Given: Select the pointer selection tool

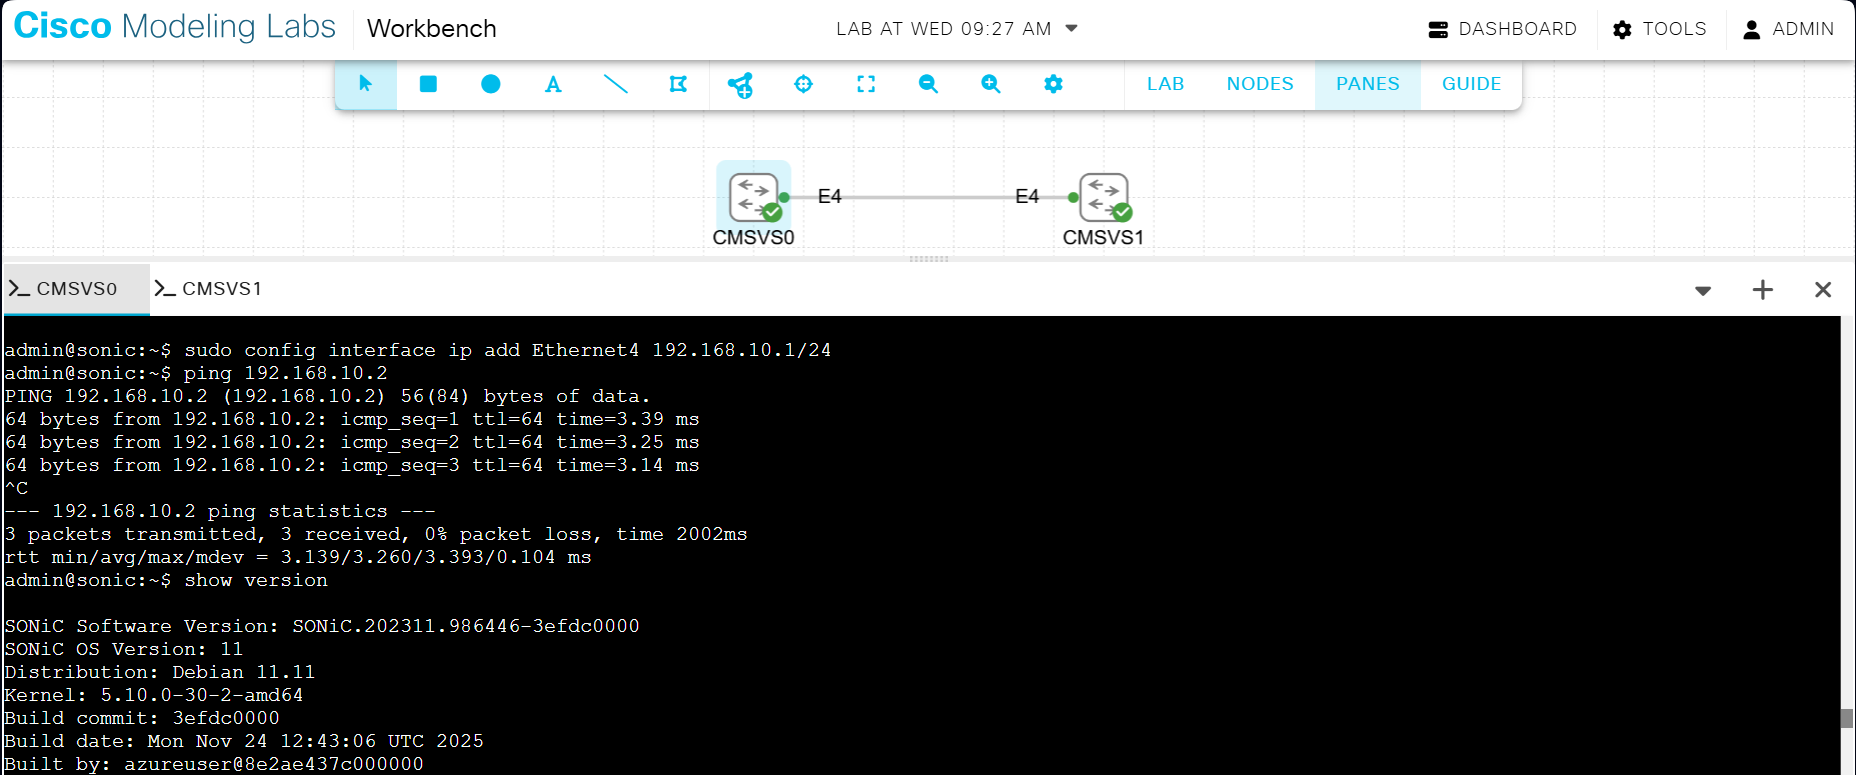Looking at the screenshot, I should 366,84.
